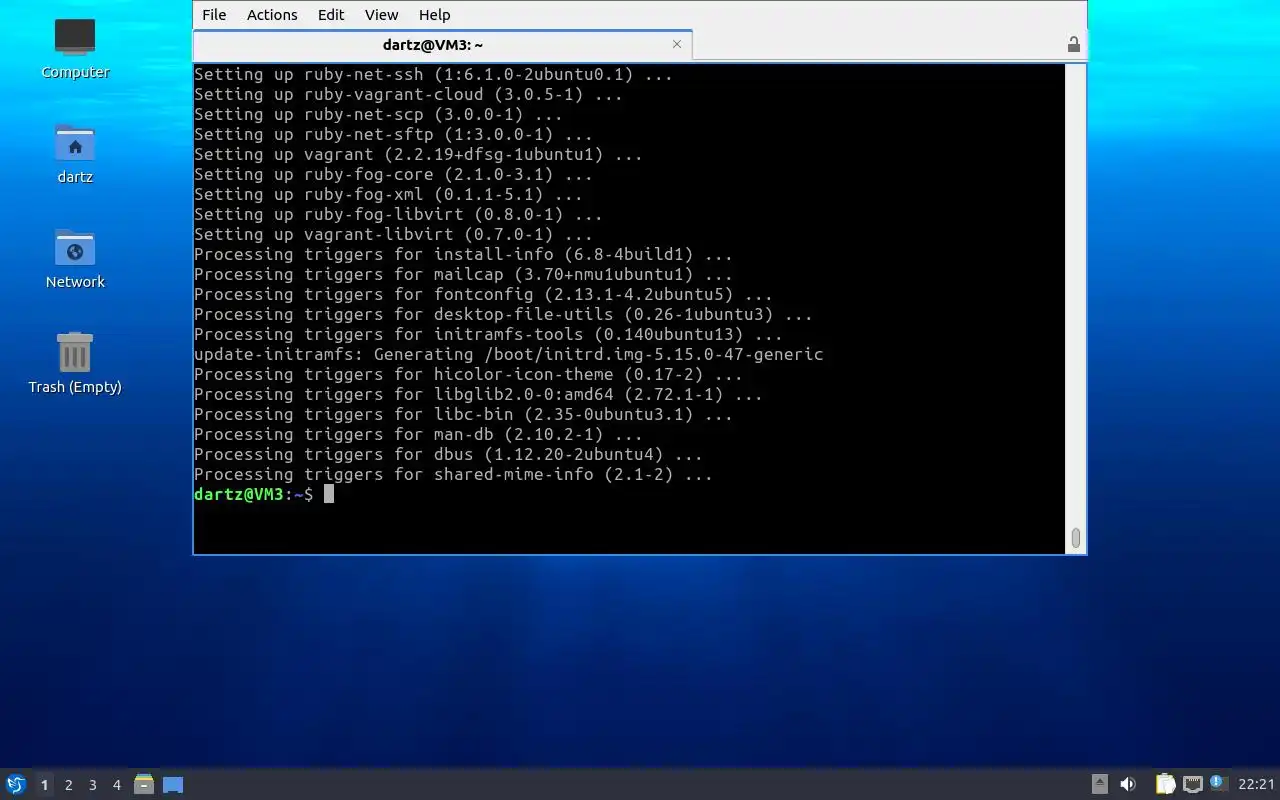Click 'Processing triggers for shared-mime-info' line

(x=453, y=474)
